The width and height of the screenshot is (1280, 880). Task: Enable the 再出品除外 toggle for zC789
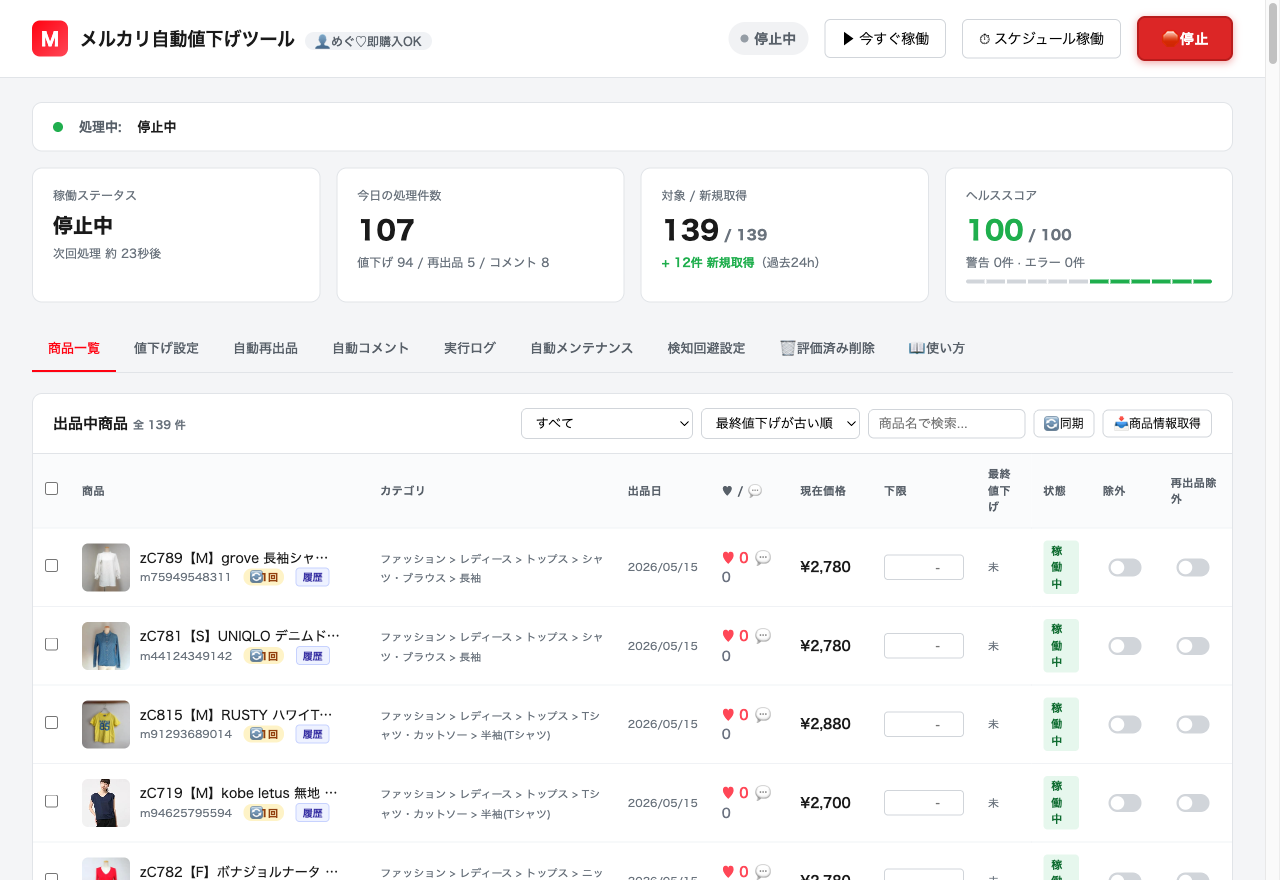click(x=1193, y=568)
